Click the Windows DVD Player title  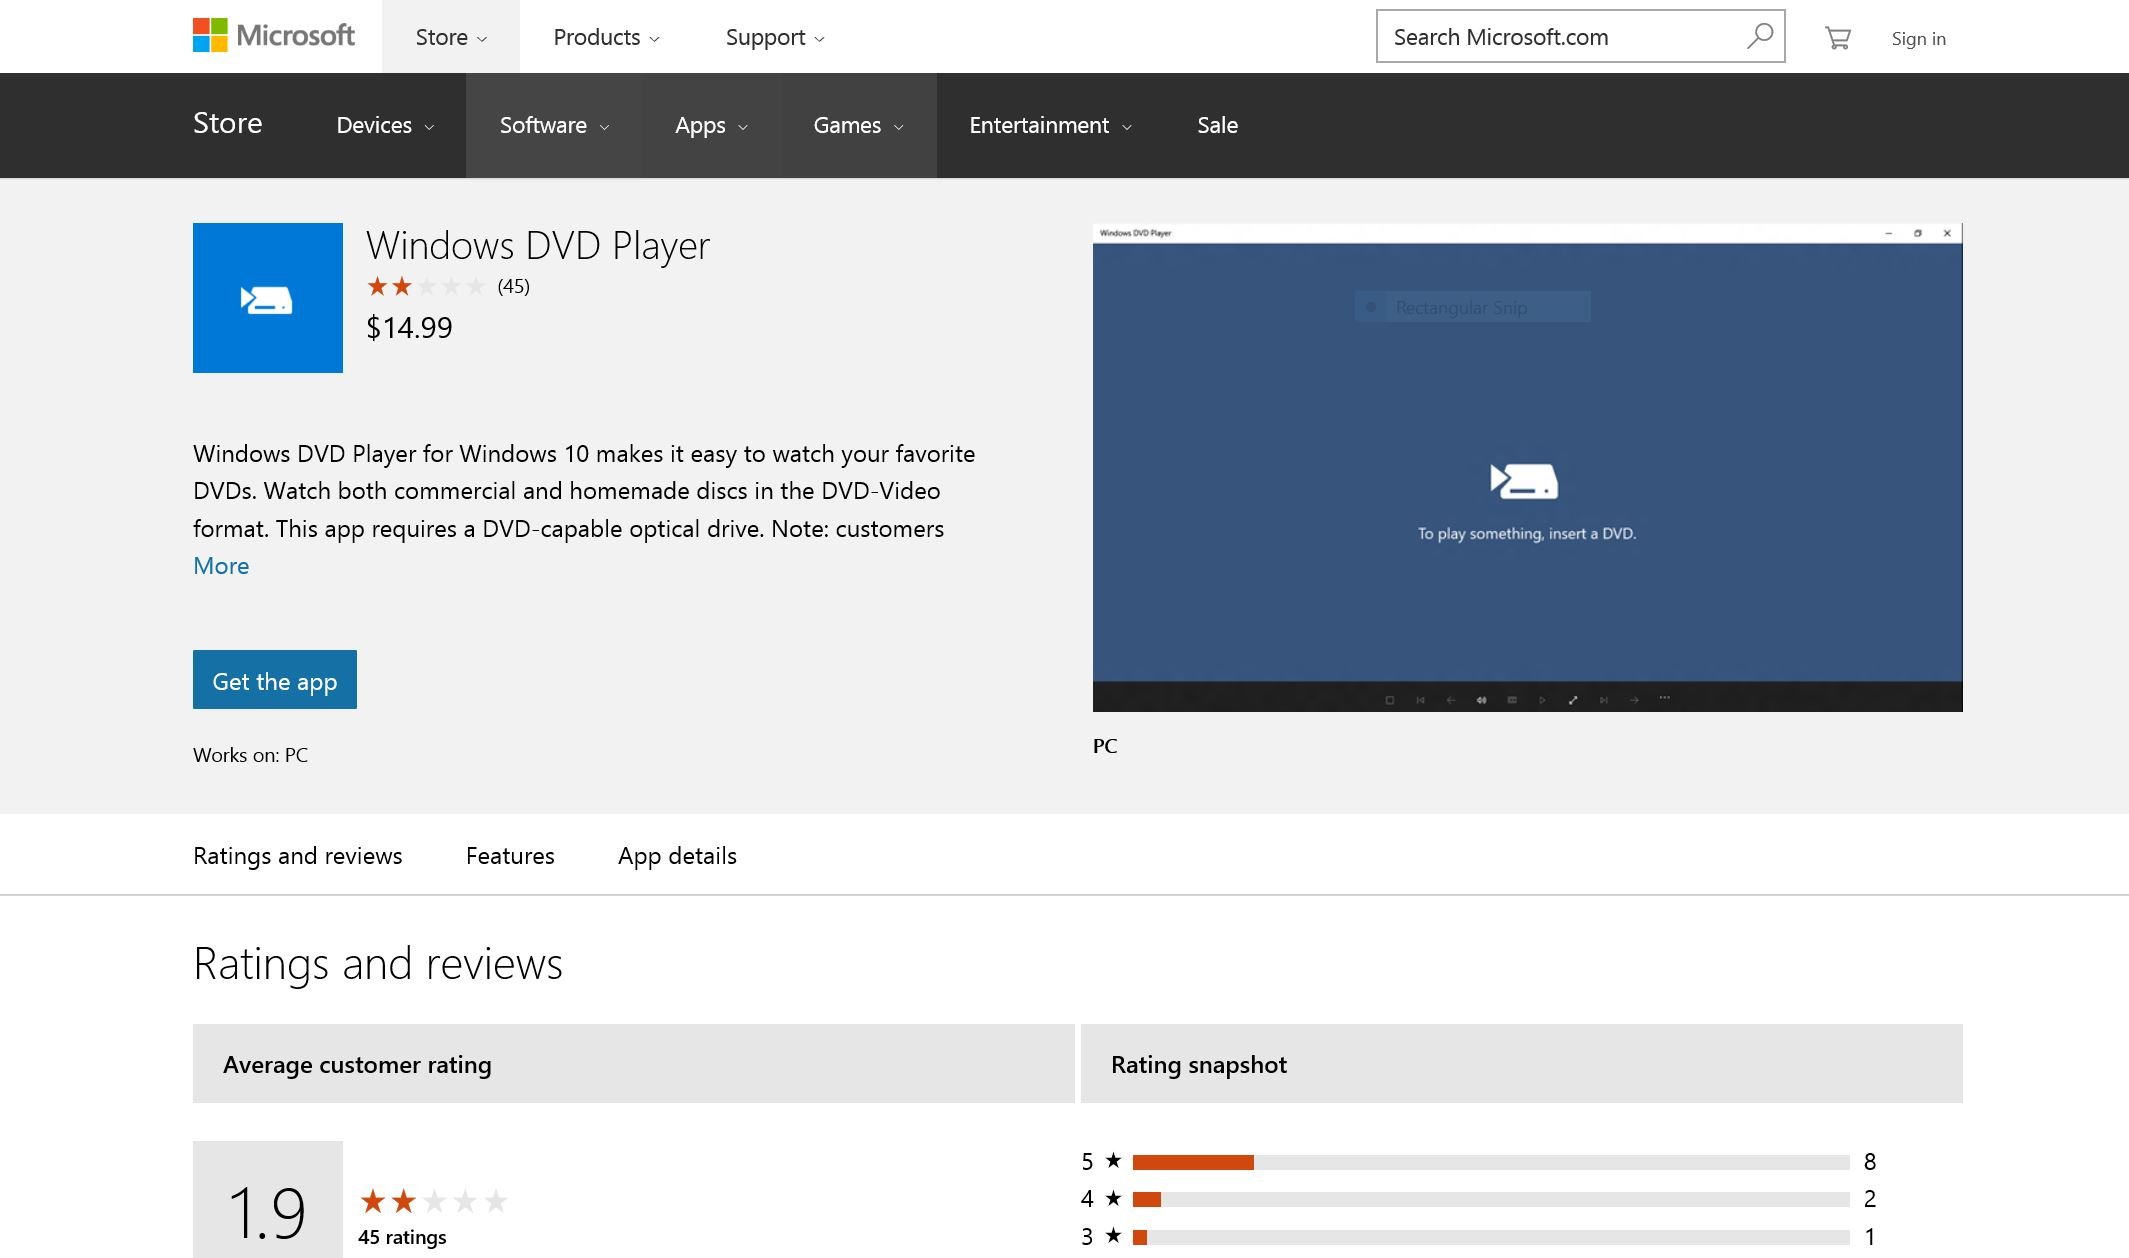538,245
